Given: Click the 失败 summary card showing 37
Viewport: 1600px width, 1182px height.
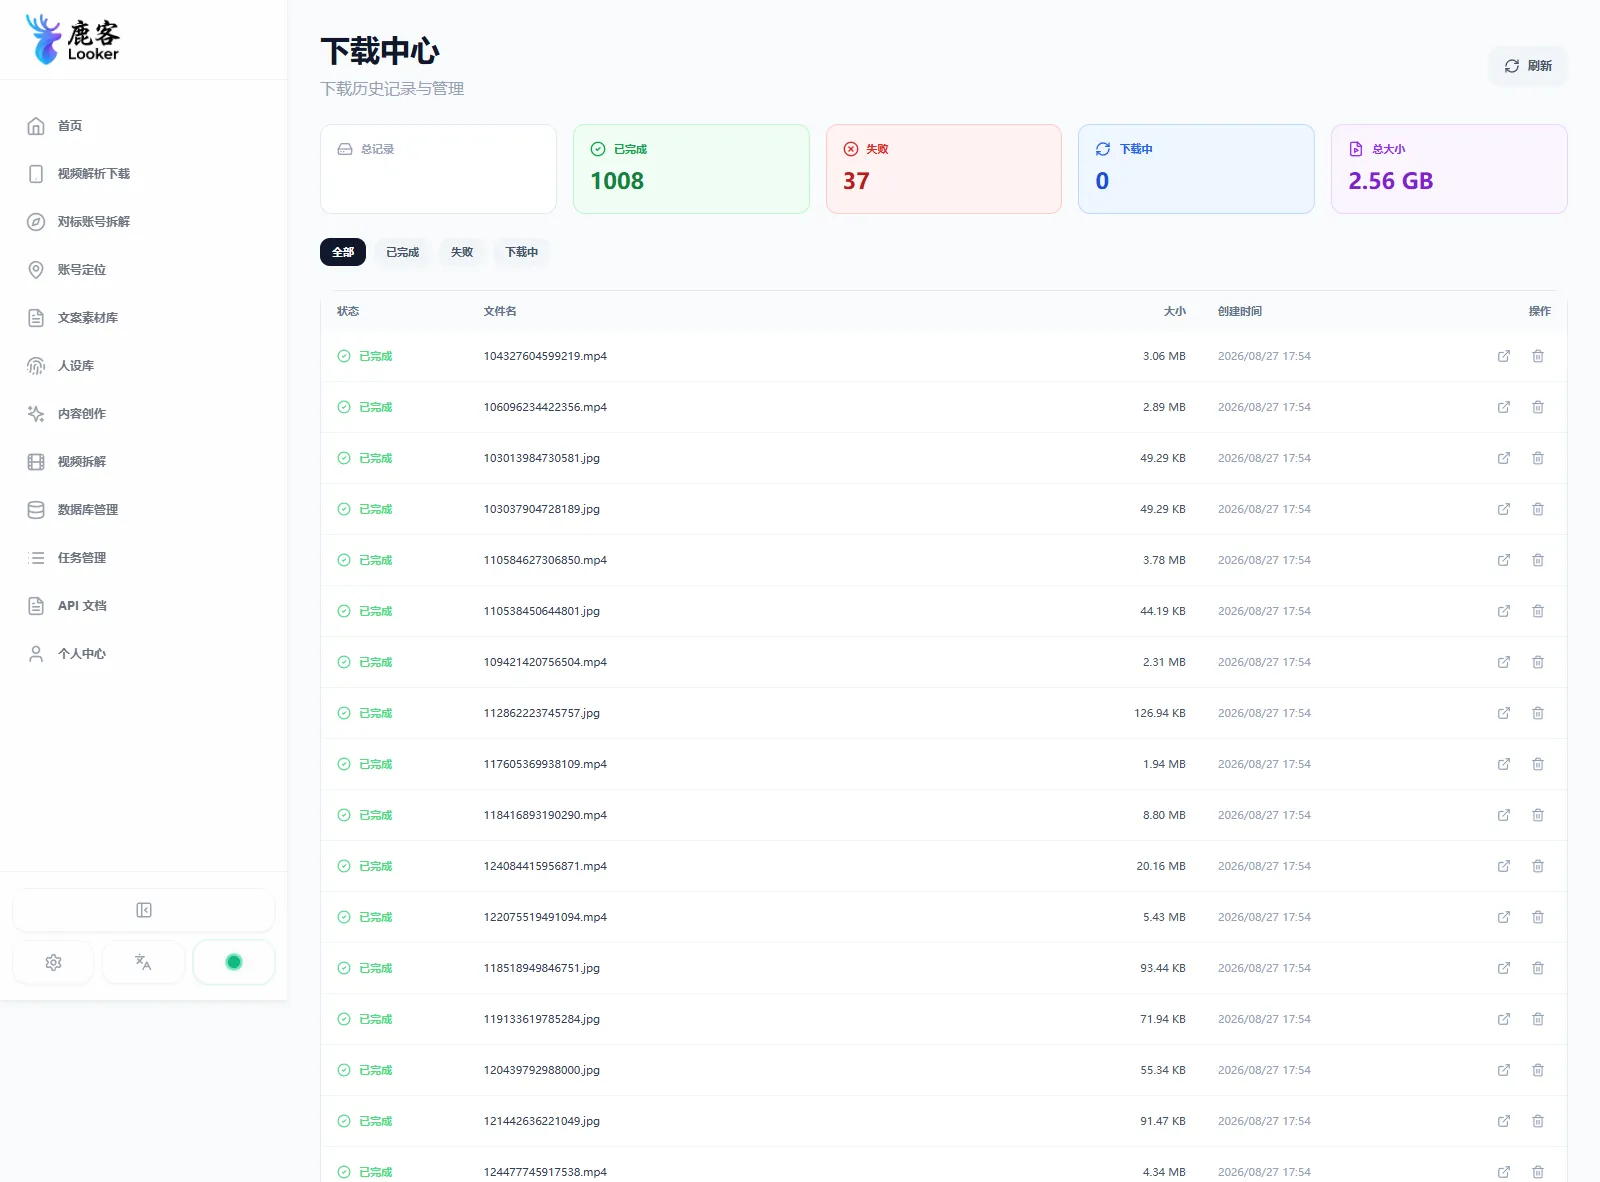Looking at the screenshot, I should pyautogui.click(x=944, y=169).
